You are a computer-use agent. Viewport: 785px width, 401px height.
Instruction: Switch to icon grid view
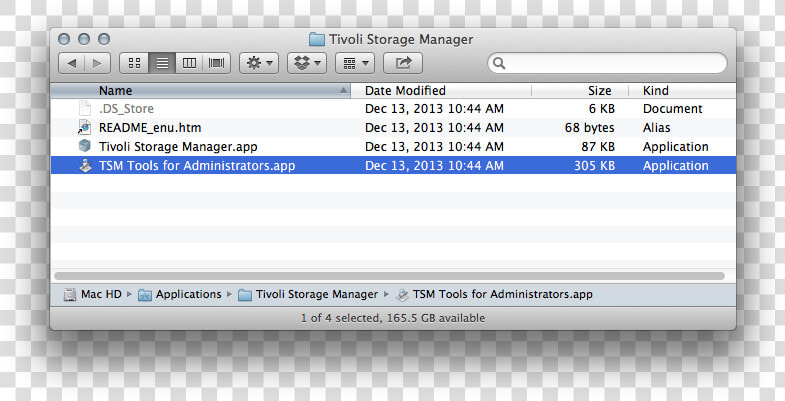(134, 63)
